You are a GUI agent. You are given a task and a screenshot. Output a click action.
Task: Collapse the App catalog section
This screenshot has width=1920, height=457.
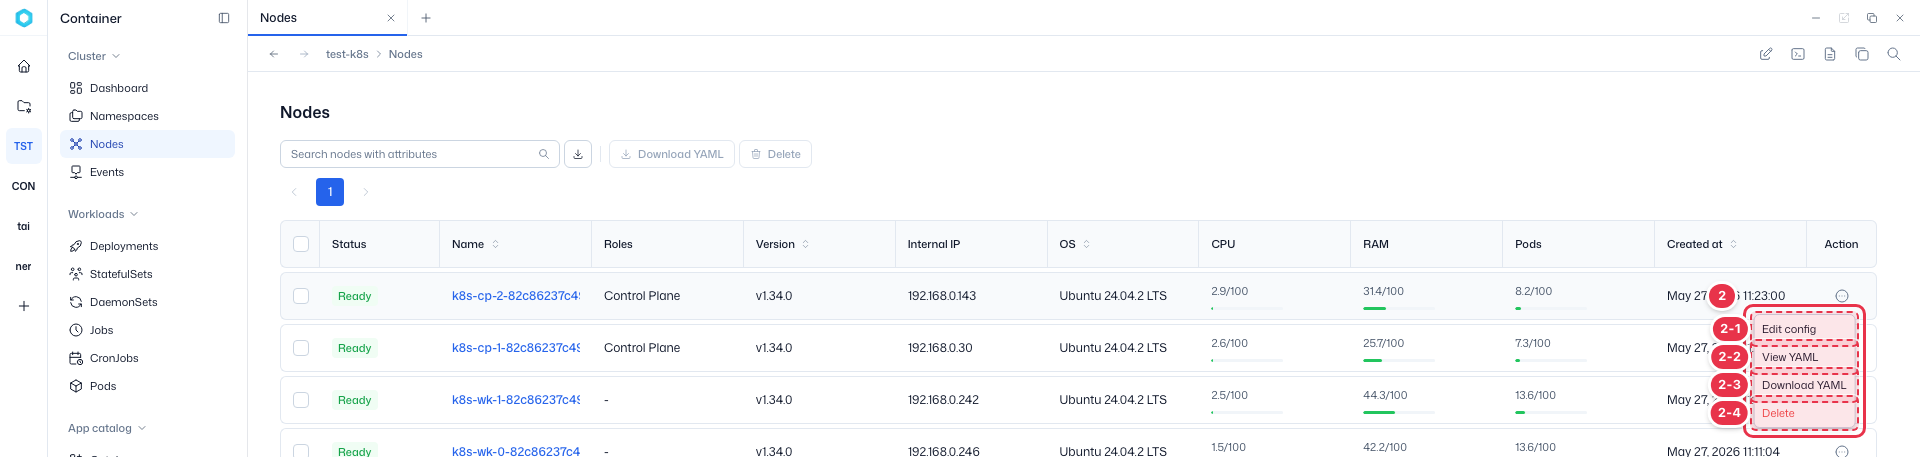(x=107, y=428)
